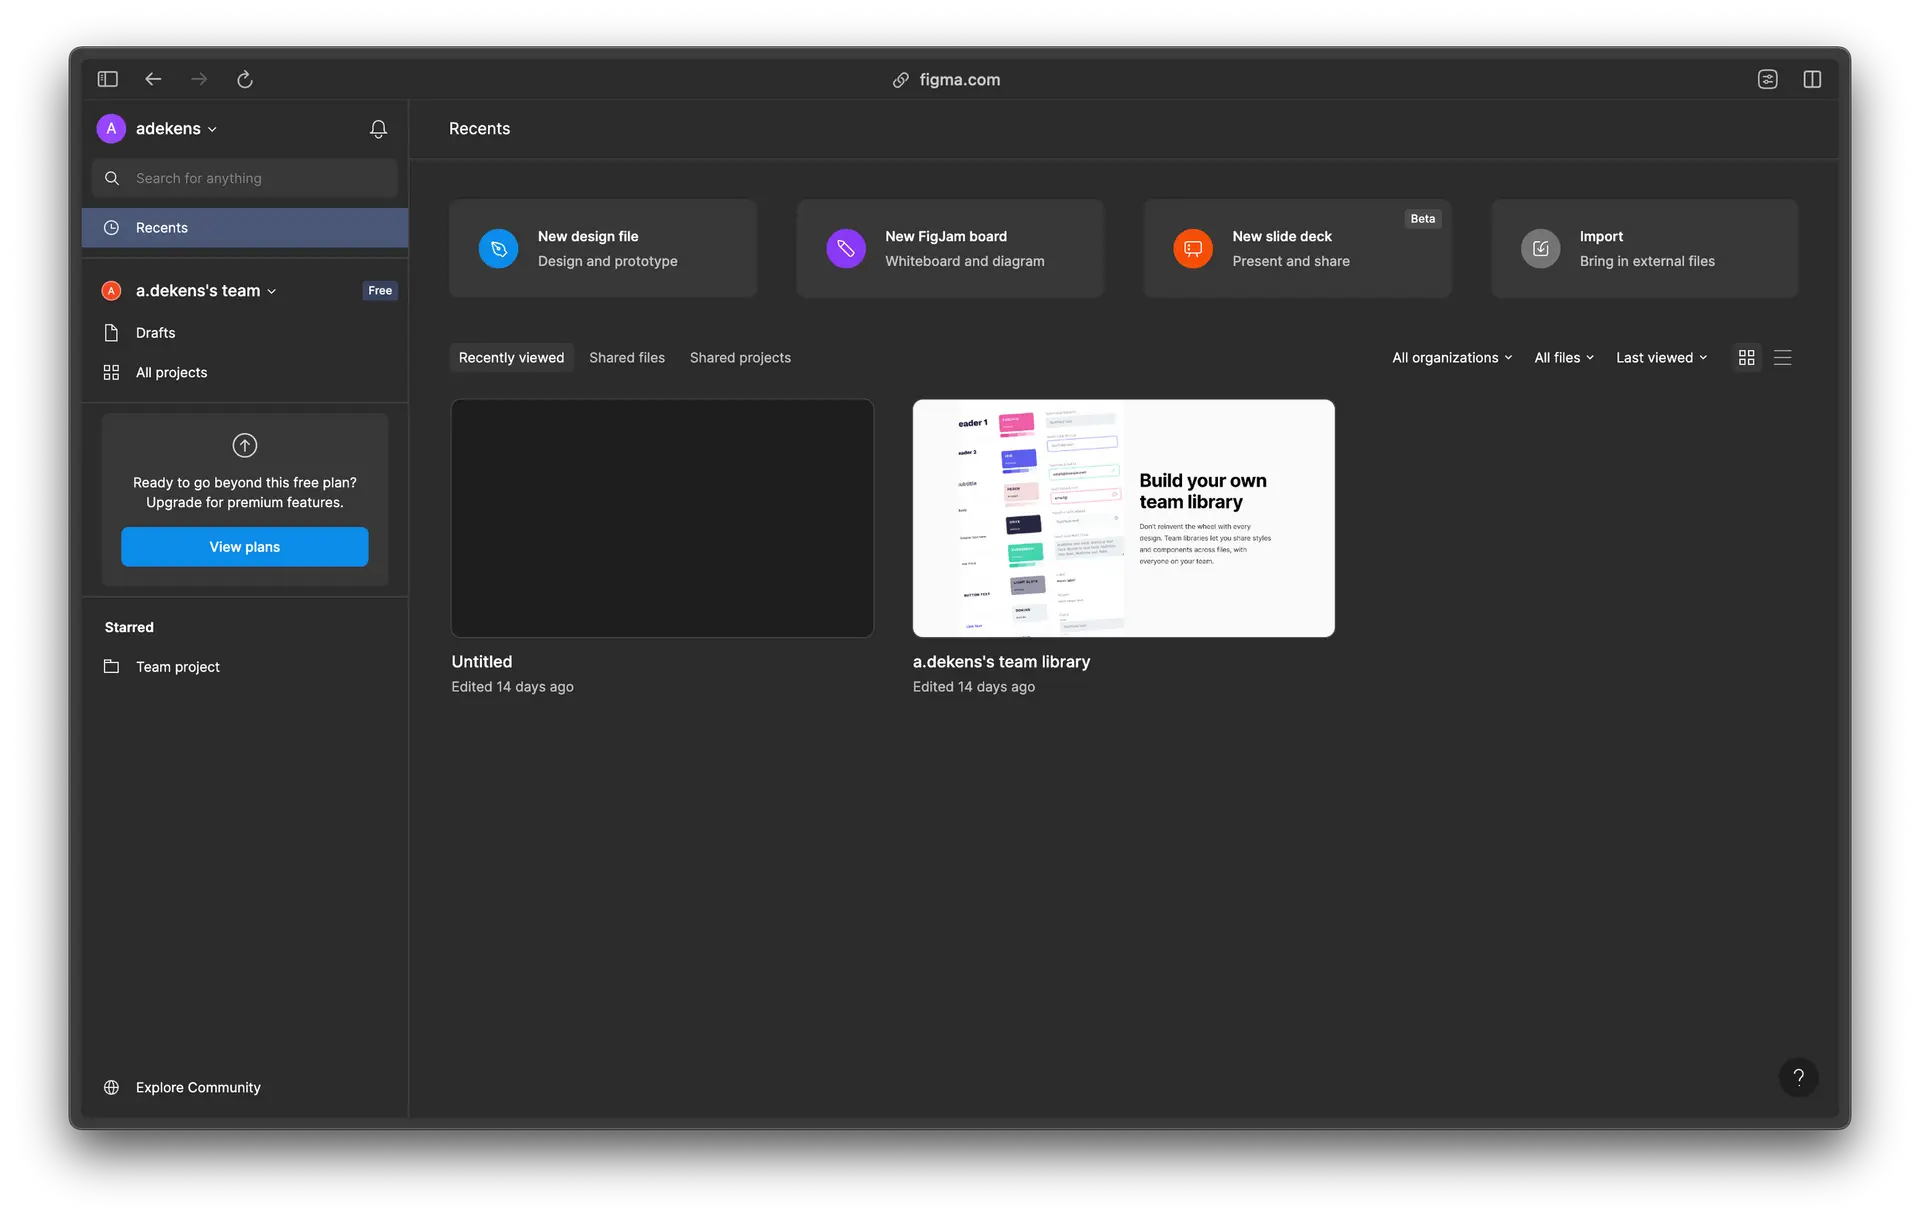1920x1221 pixels.
Task: Open the Last viewed sort dropdown
Action: point(1661,358)
